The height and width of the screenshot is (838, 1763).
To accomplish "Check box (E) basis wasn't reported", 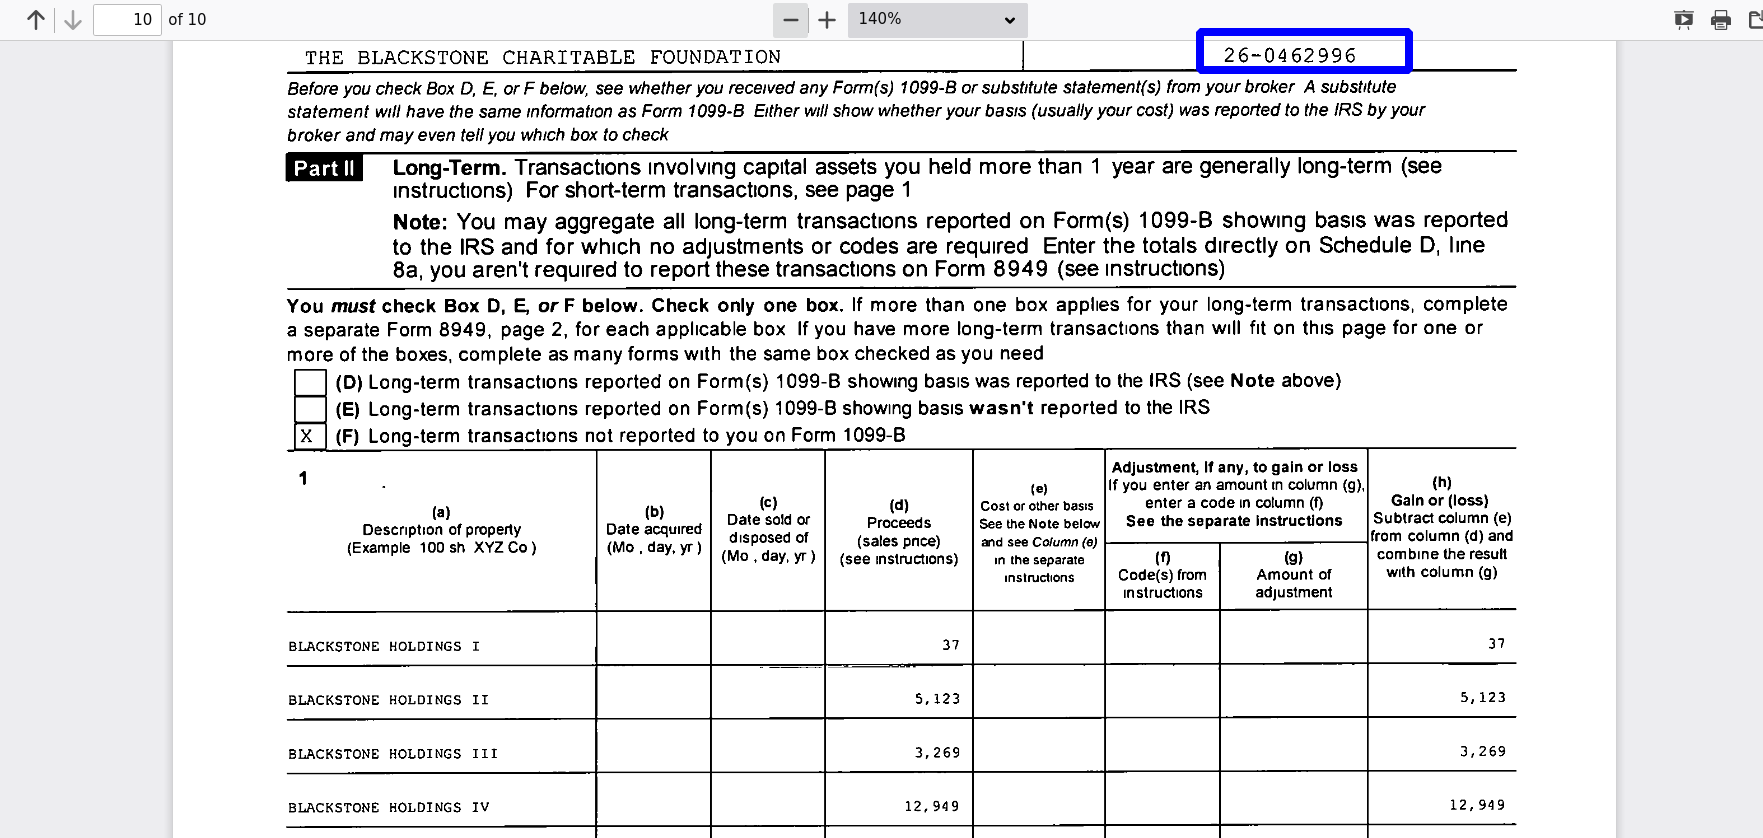I will (310, 409).
